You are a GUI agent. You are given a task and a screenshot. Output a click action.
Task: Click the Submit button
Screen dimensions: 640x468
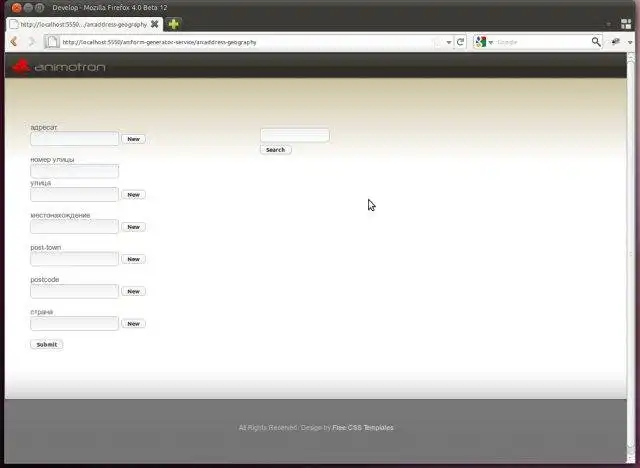(47, 344)
